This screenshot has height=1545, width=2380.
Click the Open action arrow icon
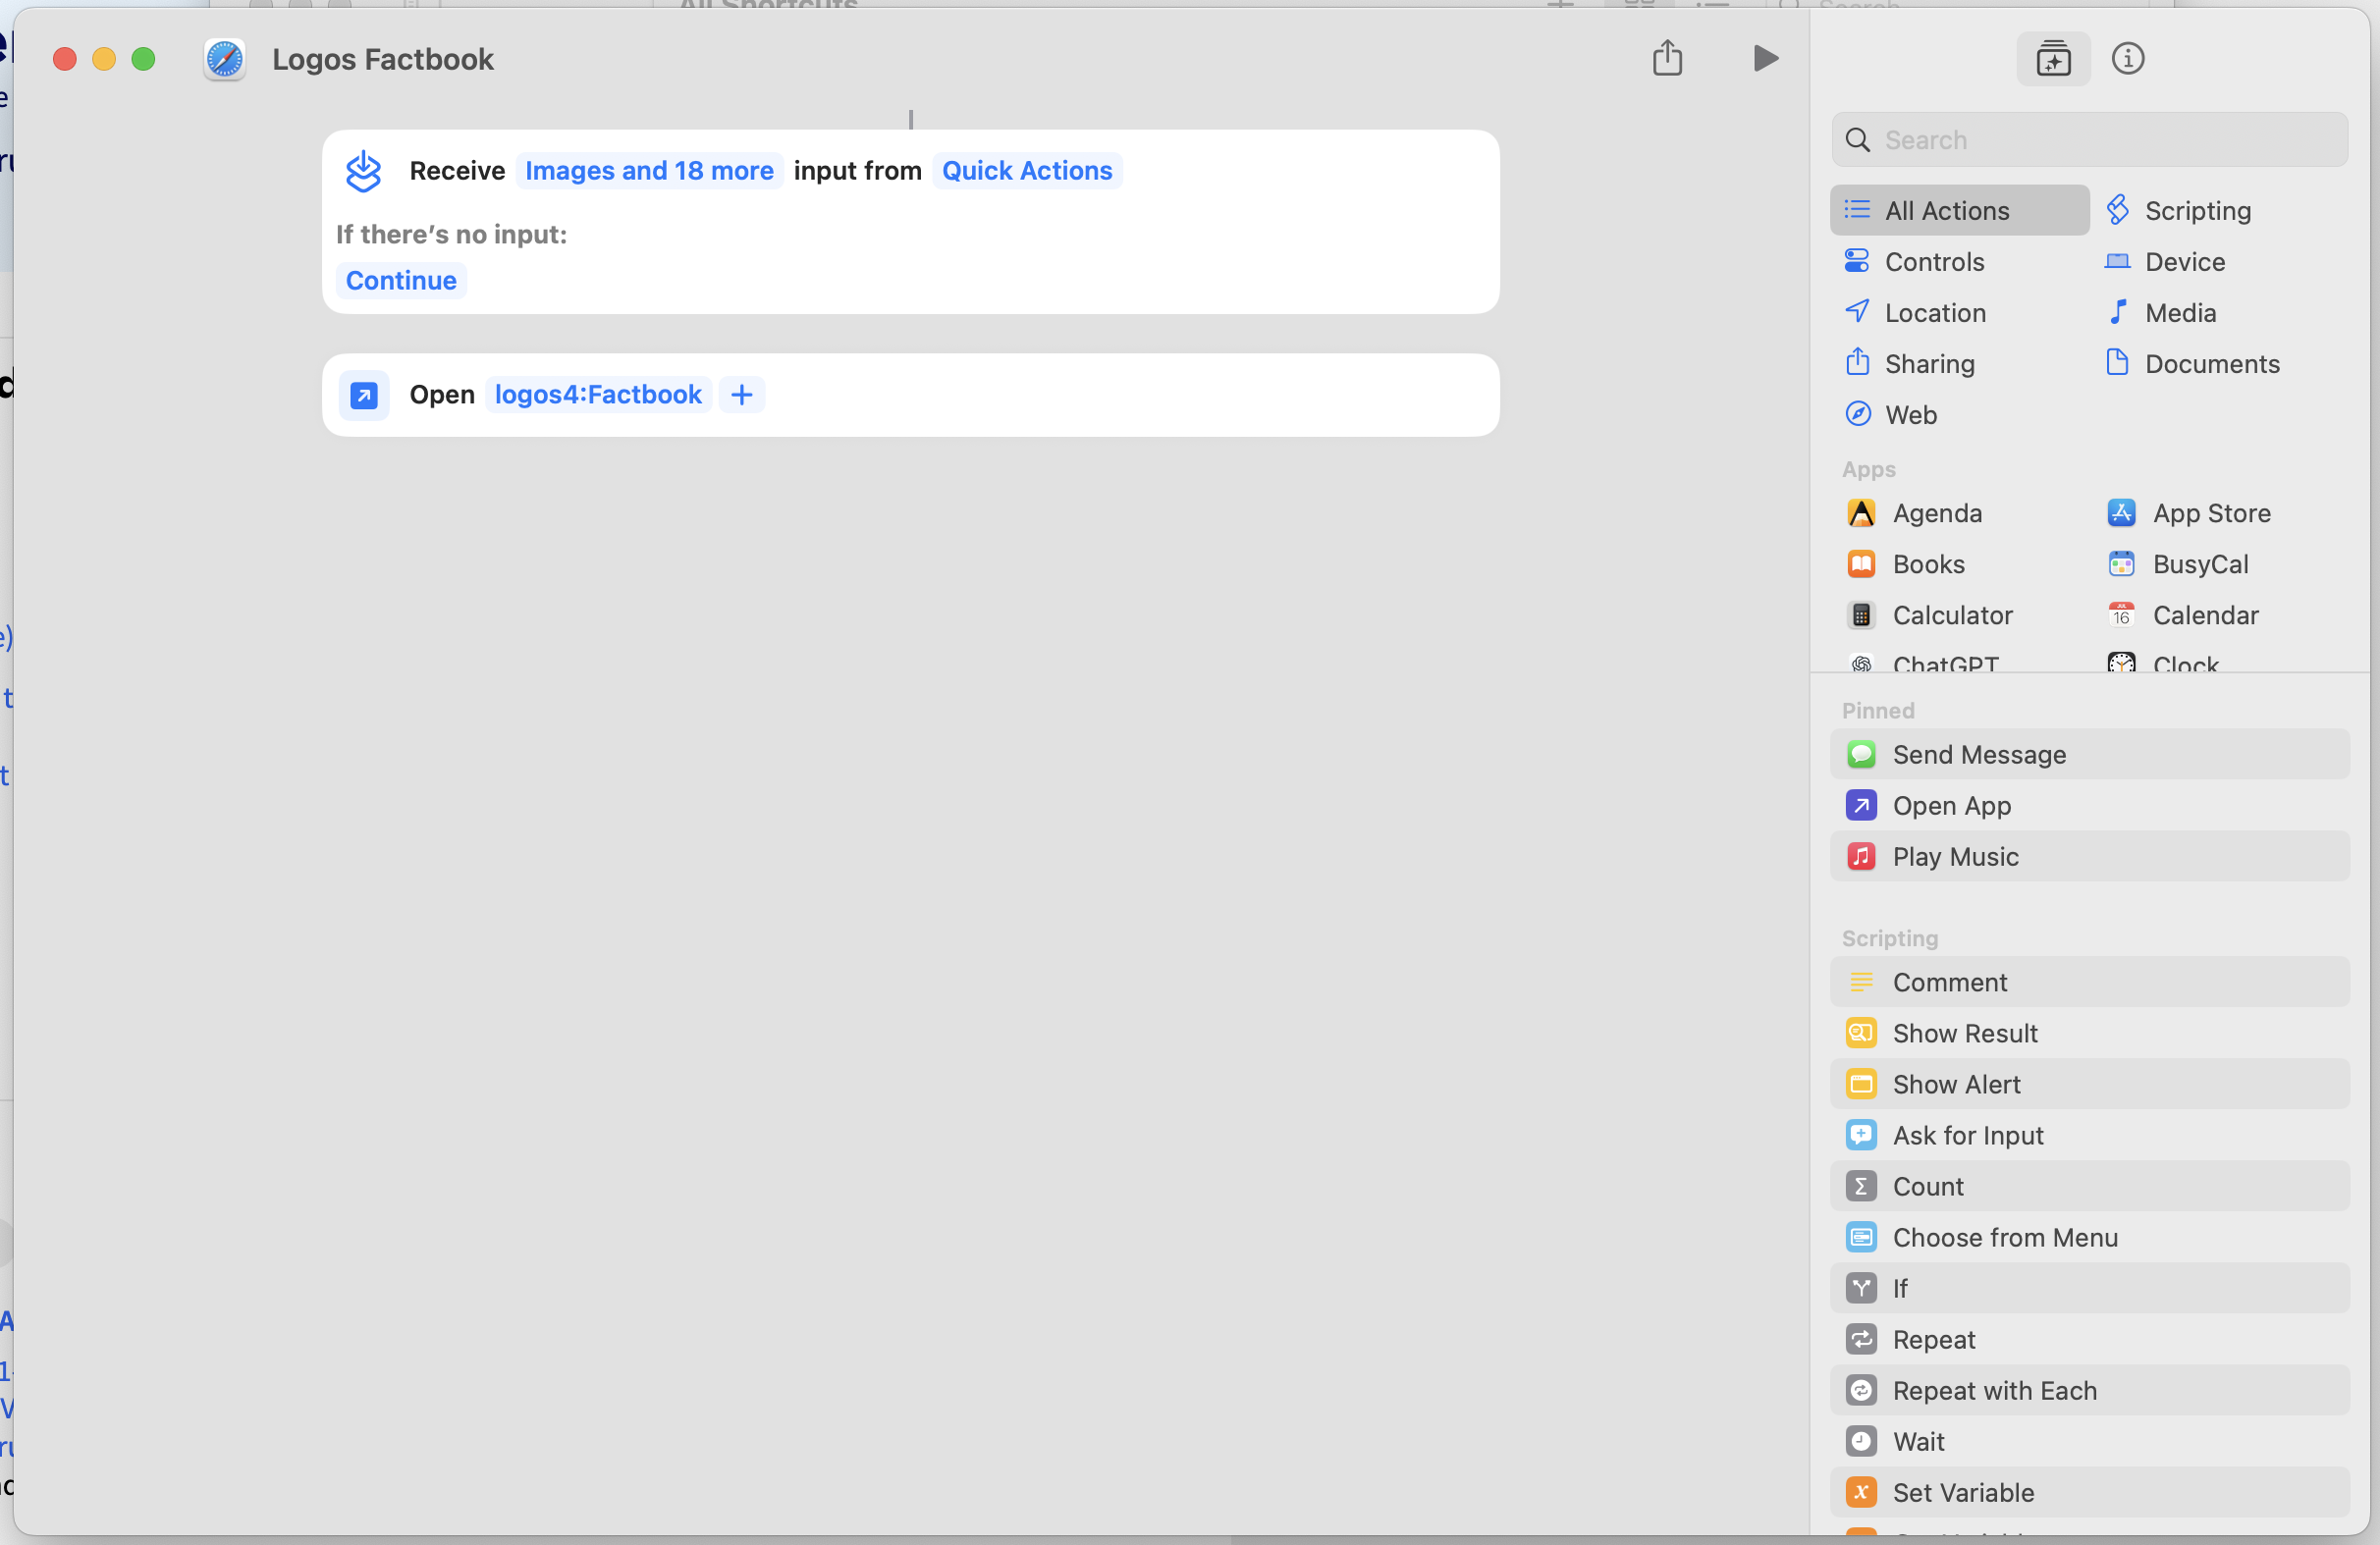pos(363,395)
